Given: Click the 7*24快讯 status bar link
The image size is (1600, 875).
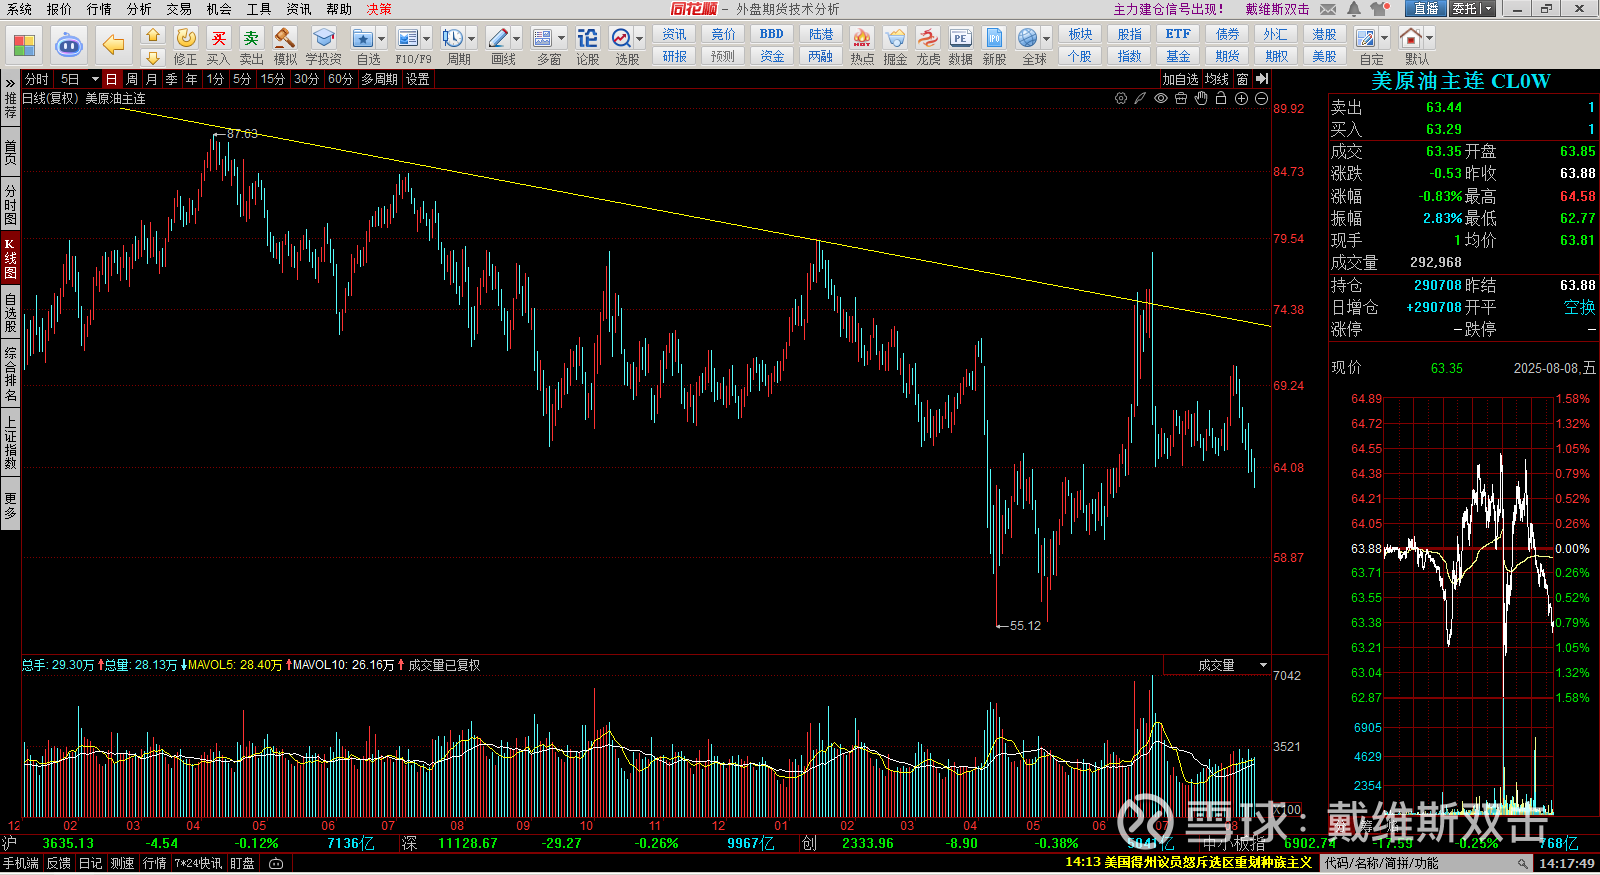Looking at the screenshot, I should tap(199, 864).
